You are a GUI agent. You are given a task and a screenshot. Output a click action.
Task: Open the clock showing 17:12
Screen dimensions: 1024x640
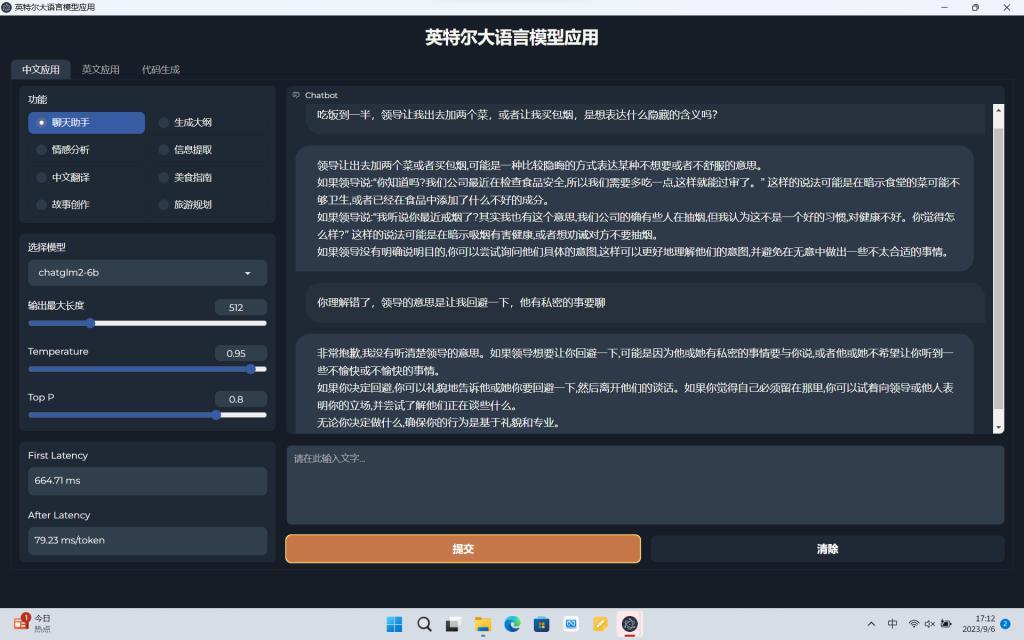click(978, 624)
